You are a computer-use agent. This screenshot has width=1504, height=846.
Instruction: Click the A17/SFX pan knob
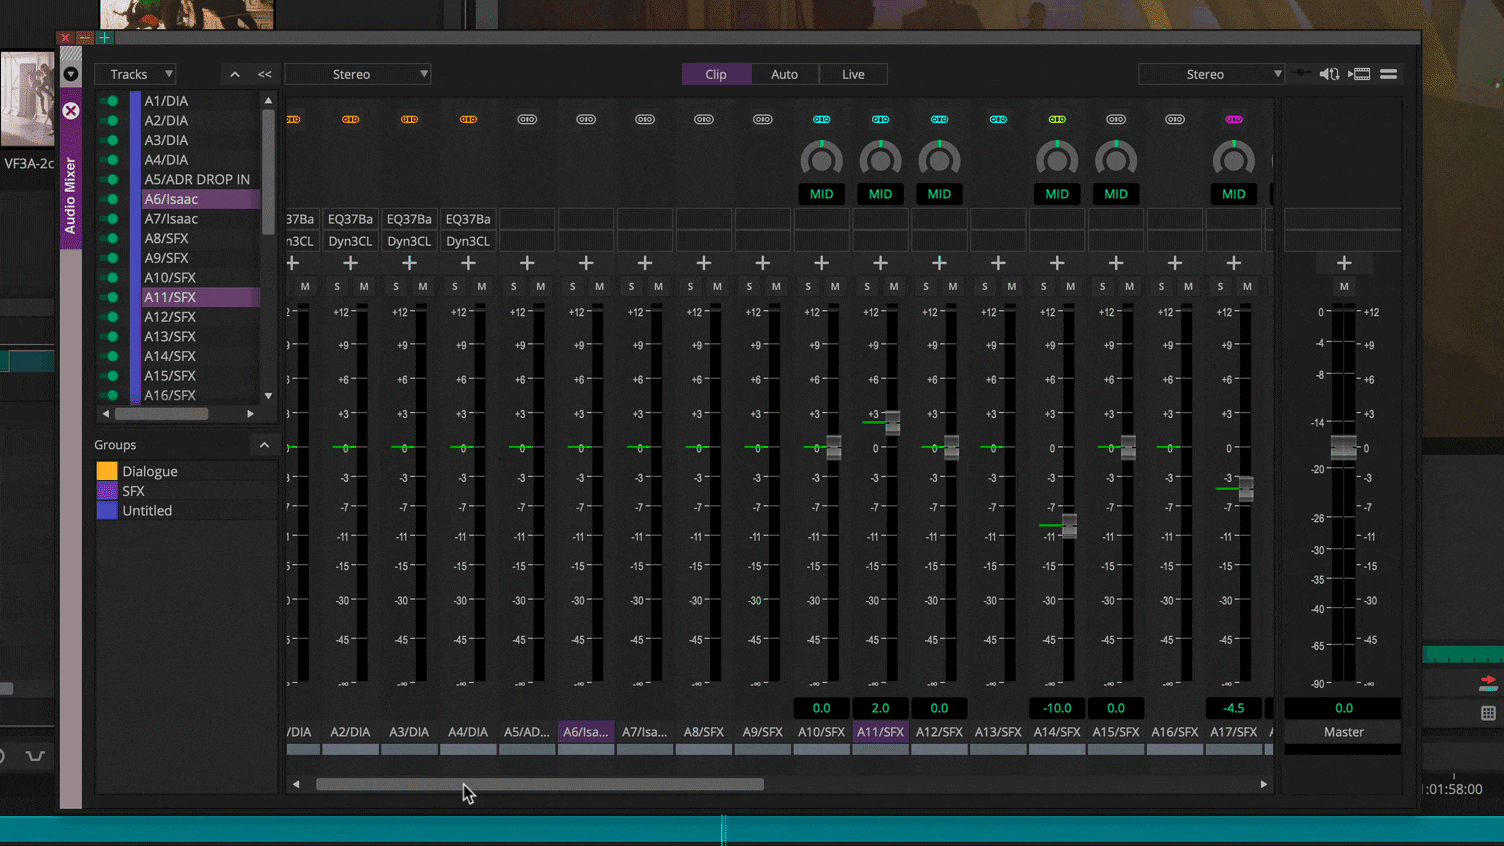1234,160
